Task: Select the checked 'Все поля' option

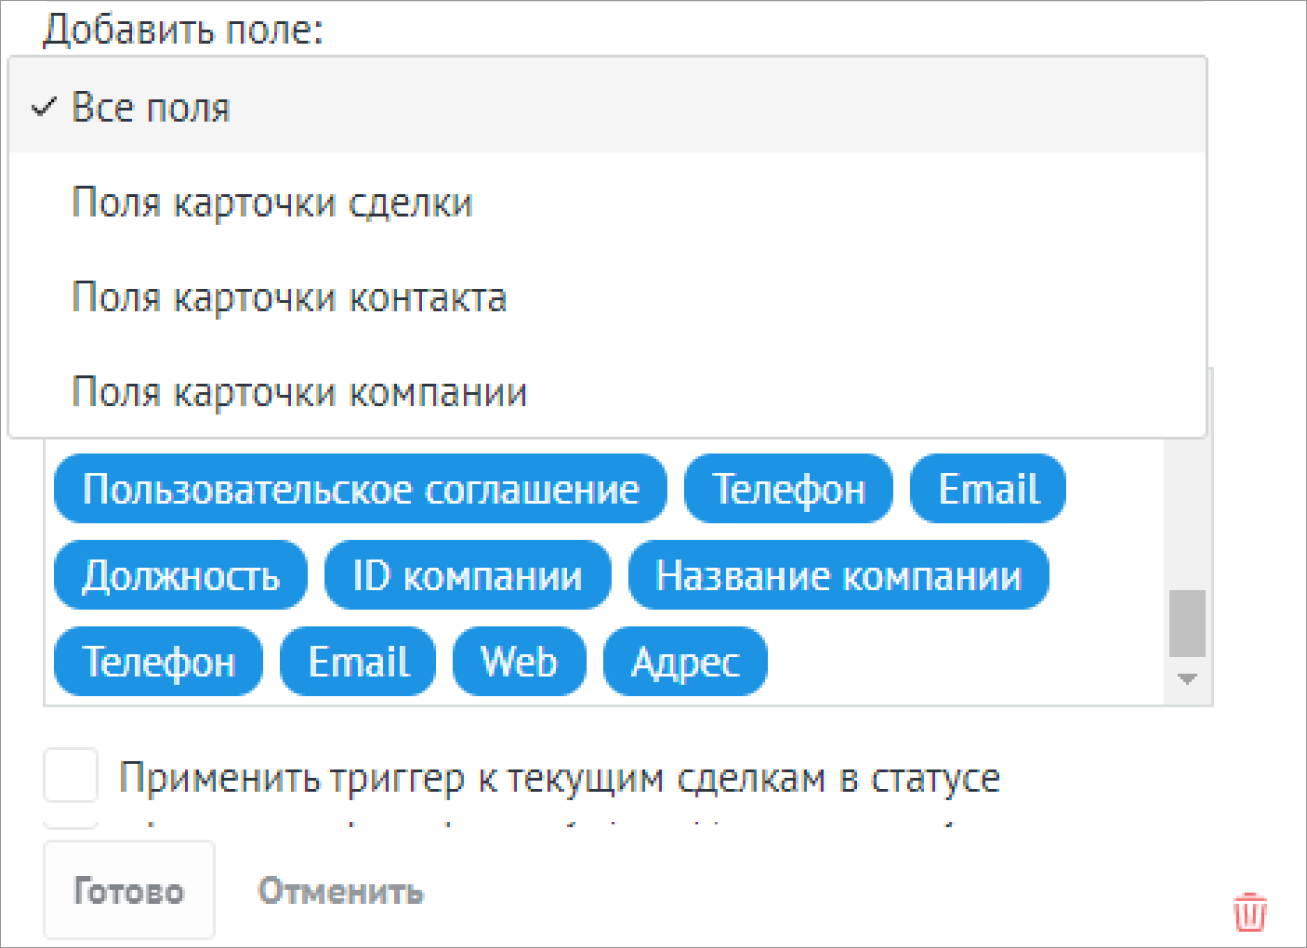Action: (x=607, y=107)
